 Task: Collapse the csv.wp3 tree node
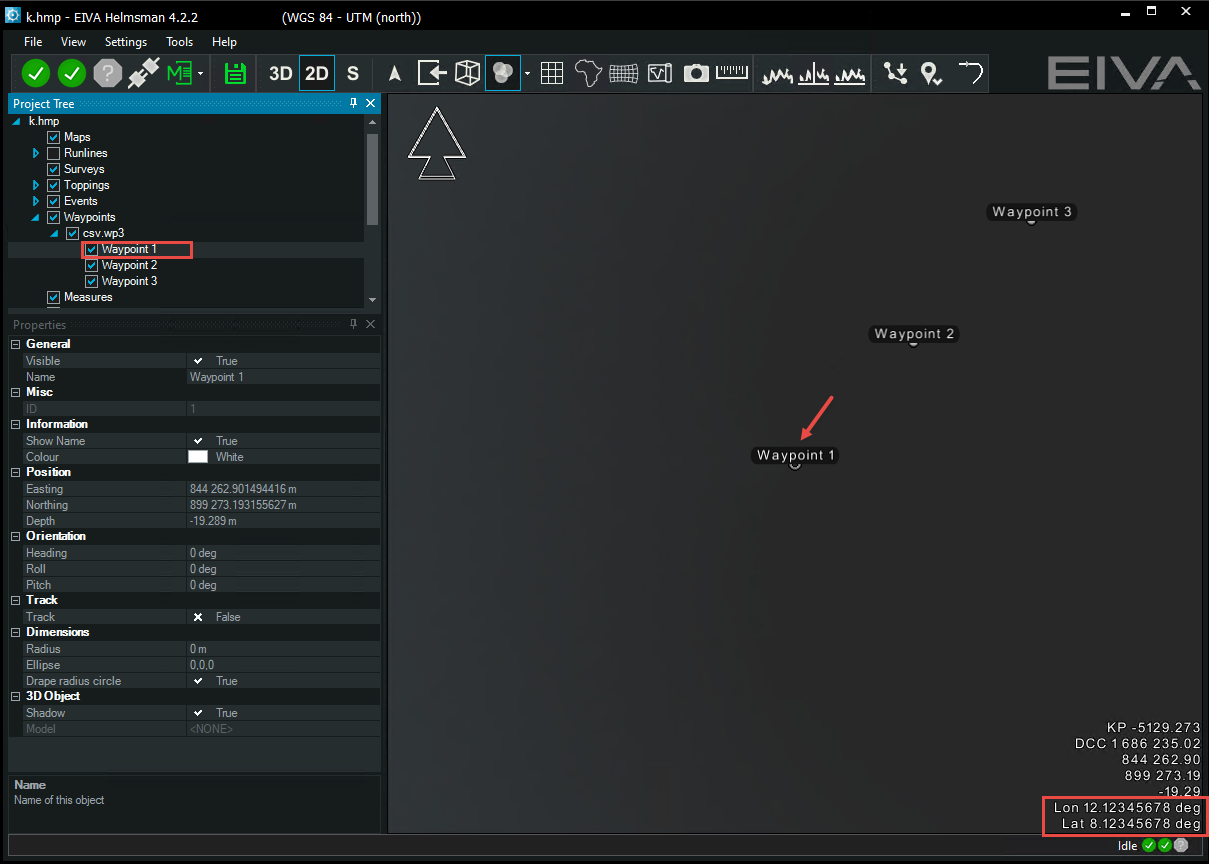pos(55,233)
